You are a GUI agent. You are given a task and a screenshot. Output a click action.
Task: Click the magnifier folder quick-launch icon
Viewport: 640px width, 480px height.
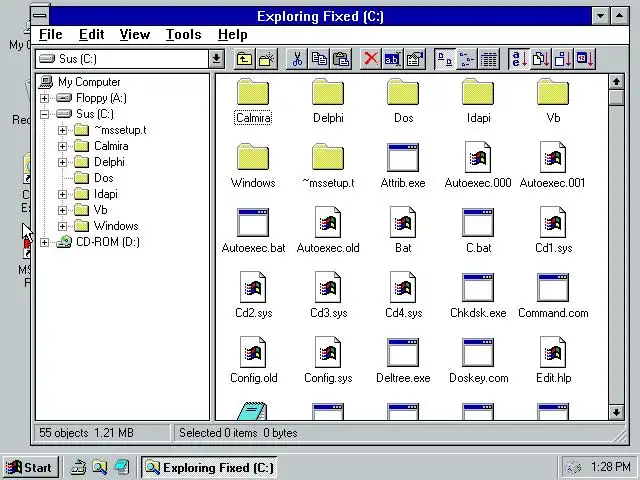pyautogui.click(x=99, y=467)
